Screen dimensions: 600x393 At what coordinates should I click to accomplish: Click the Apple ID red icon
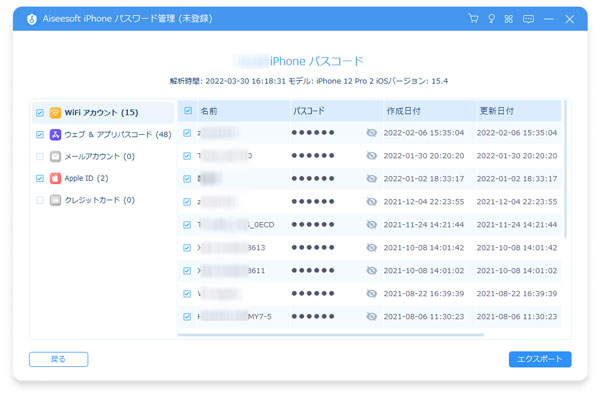coord(55,178)
